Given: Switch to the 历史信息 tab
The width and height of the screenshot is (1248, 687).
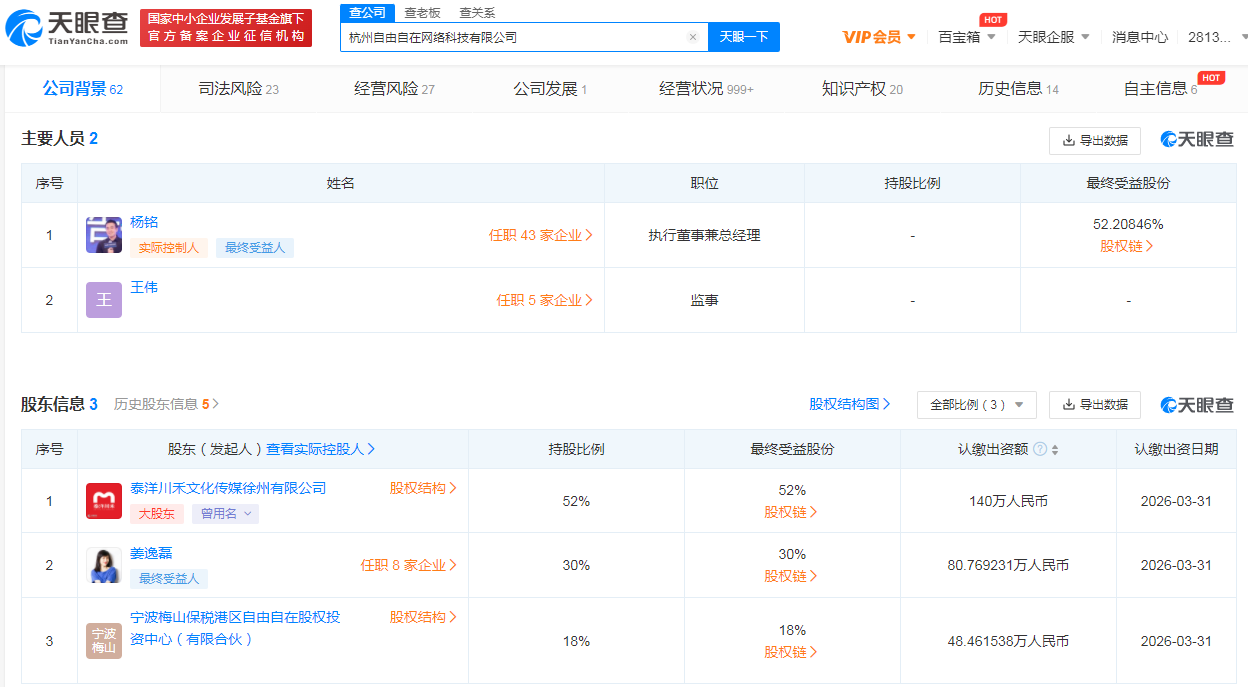Looking at the screenshot, I should click(x=1018, y=89).
